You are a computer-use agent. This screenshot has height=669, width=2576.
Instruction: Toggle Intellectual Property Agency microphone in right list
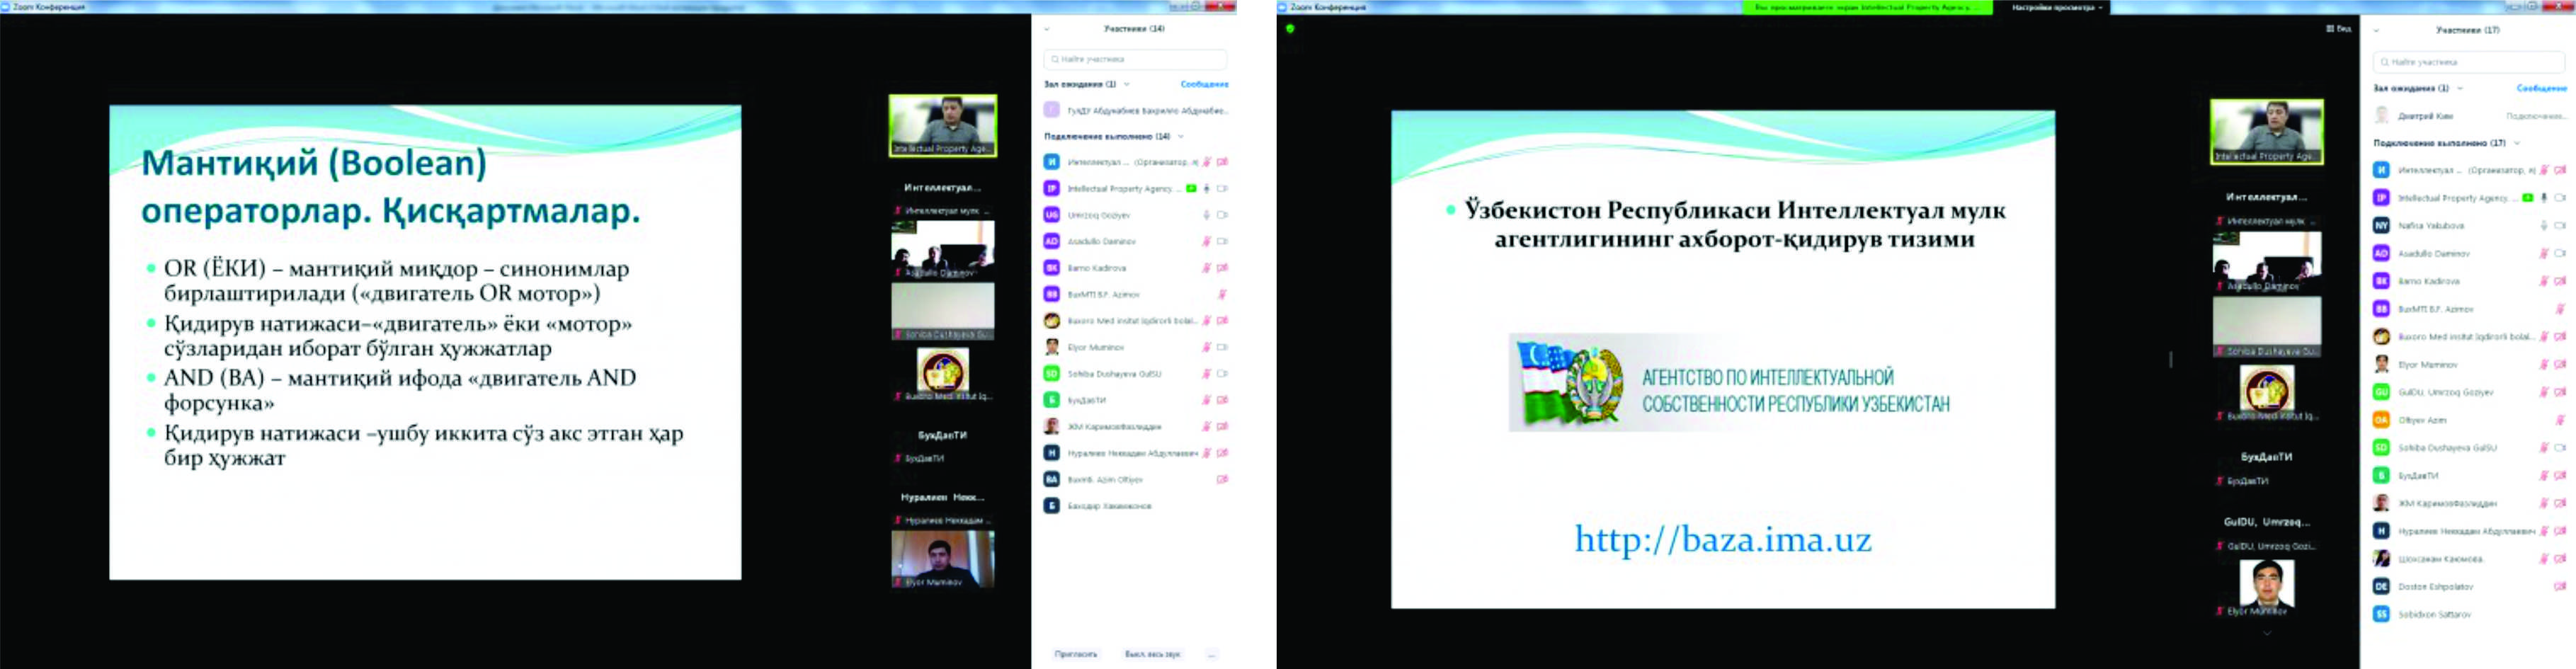point(2544,198)
